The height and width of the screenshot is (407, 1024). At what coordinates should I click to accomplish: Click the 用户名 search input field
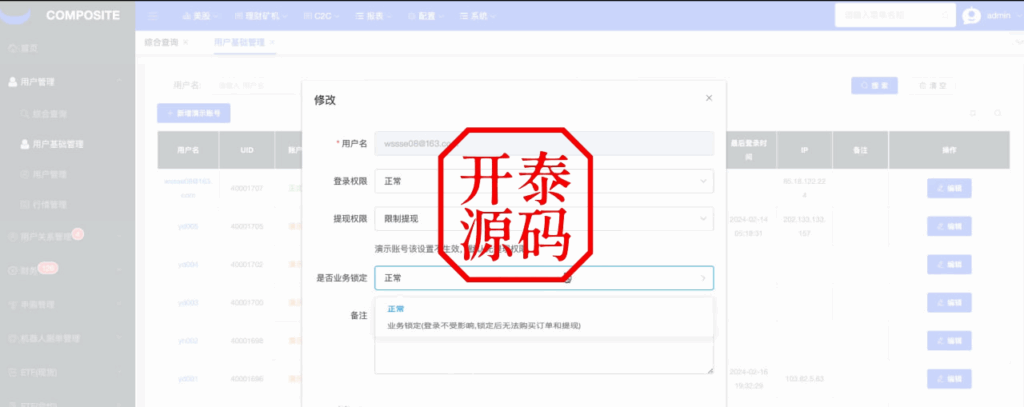255,85
